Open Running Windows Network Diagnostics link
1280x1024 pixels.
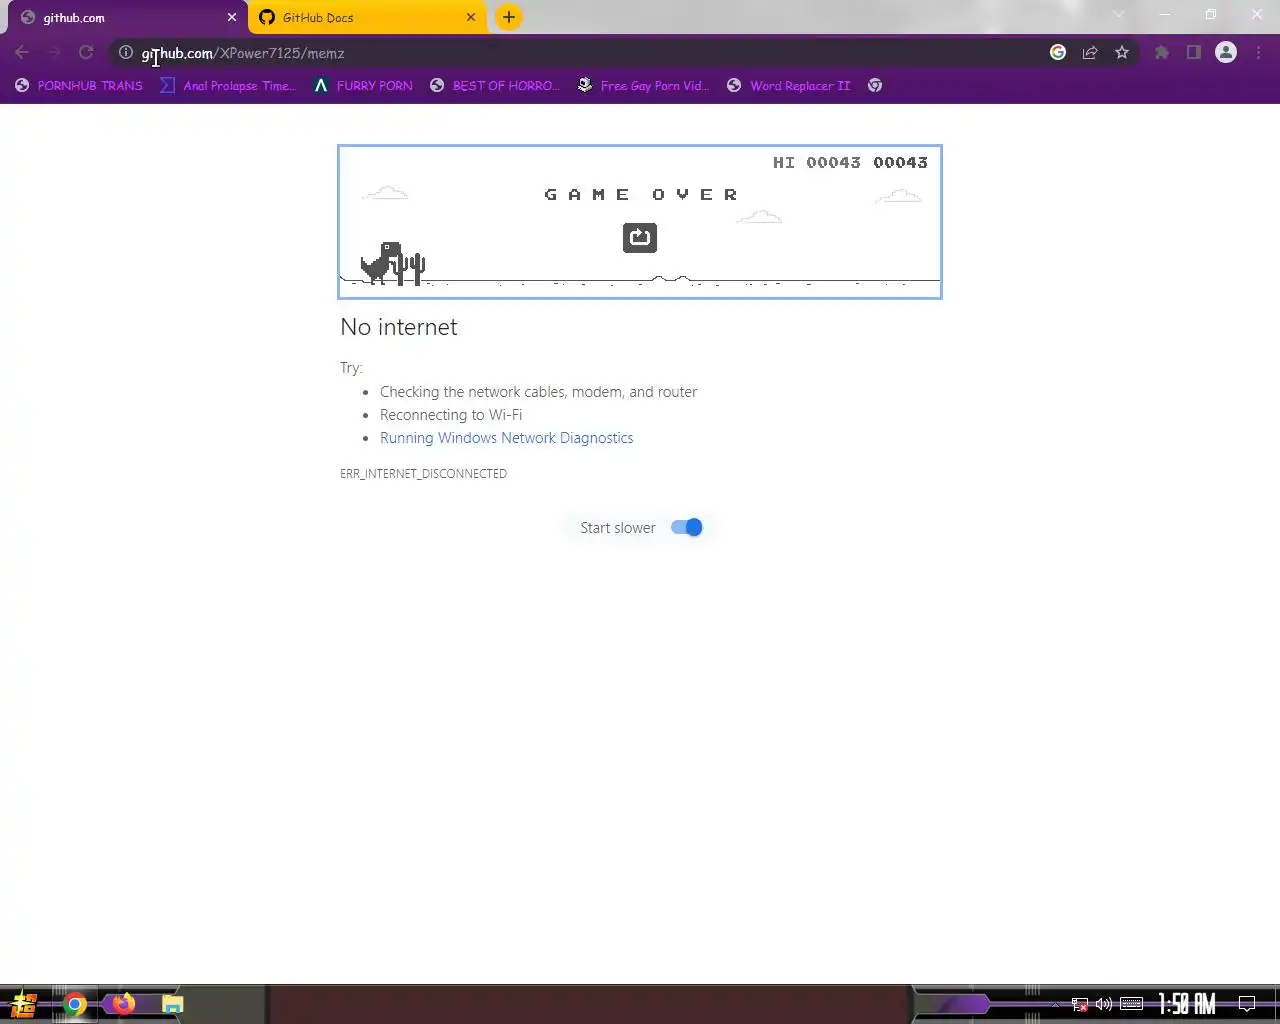point(506,438)
